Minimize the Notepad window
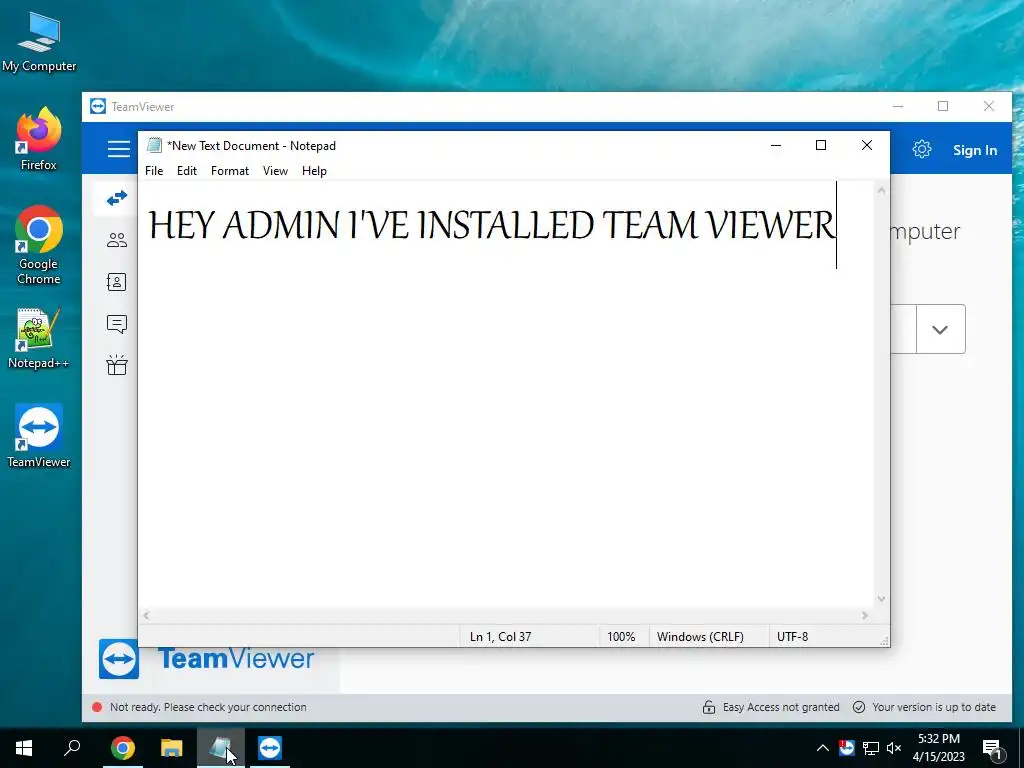Screen dimensions: 1024x768 (776, 145)
